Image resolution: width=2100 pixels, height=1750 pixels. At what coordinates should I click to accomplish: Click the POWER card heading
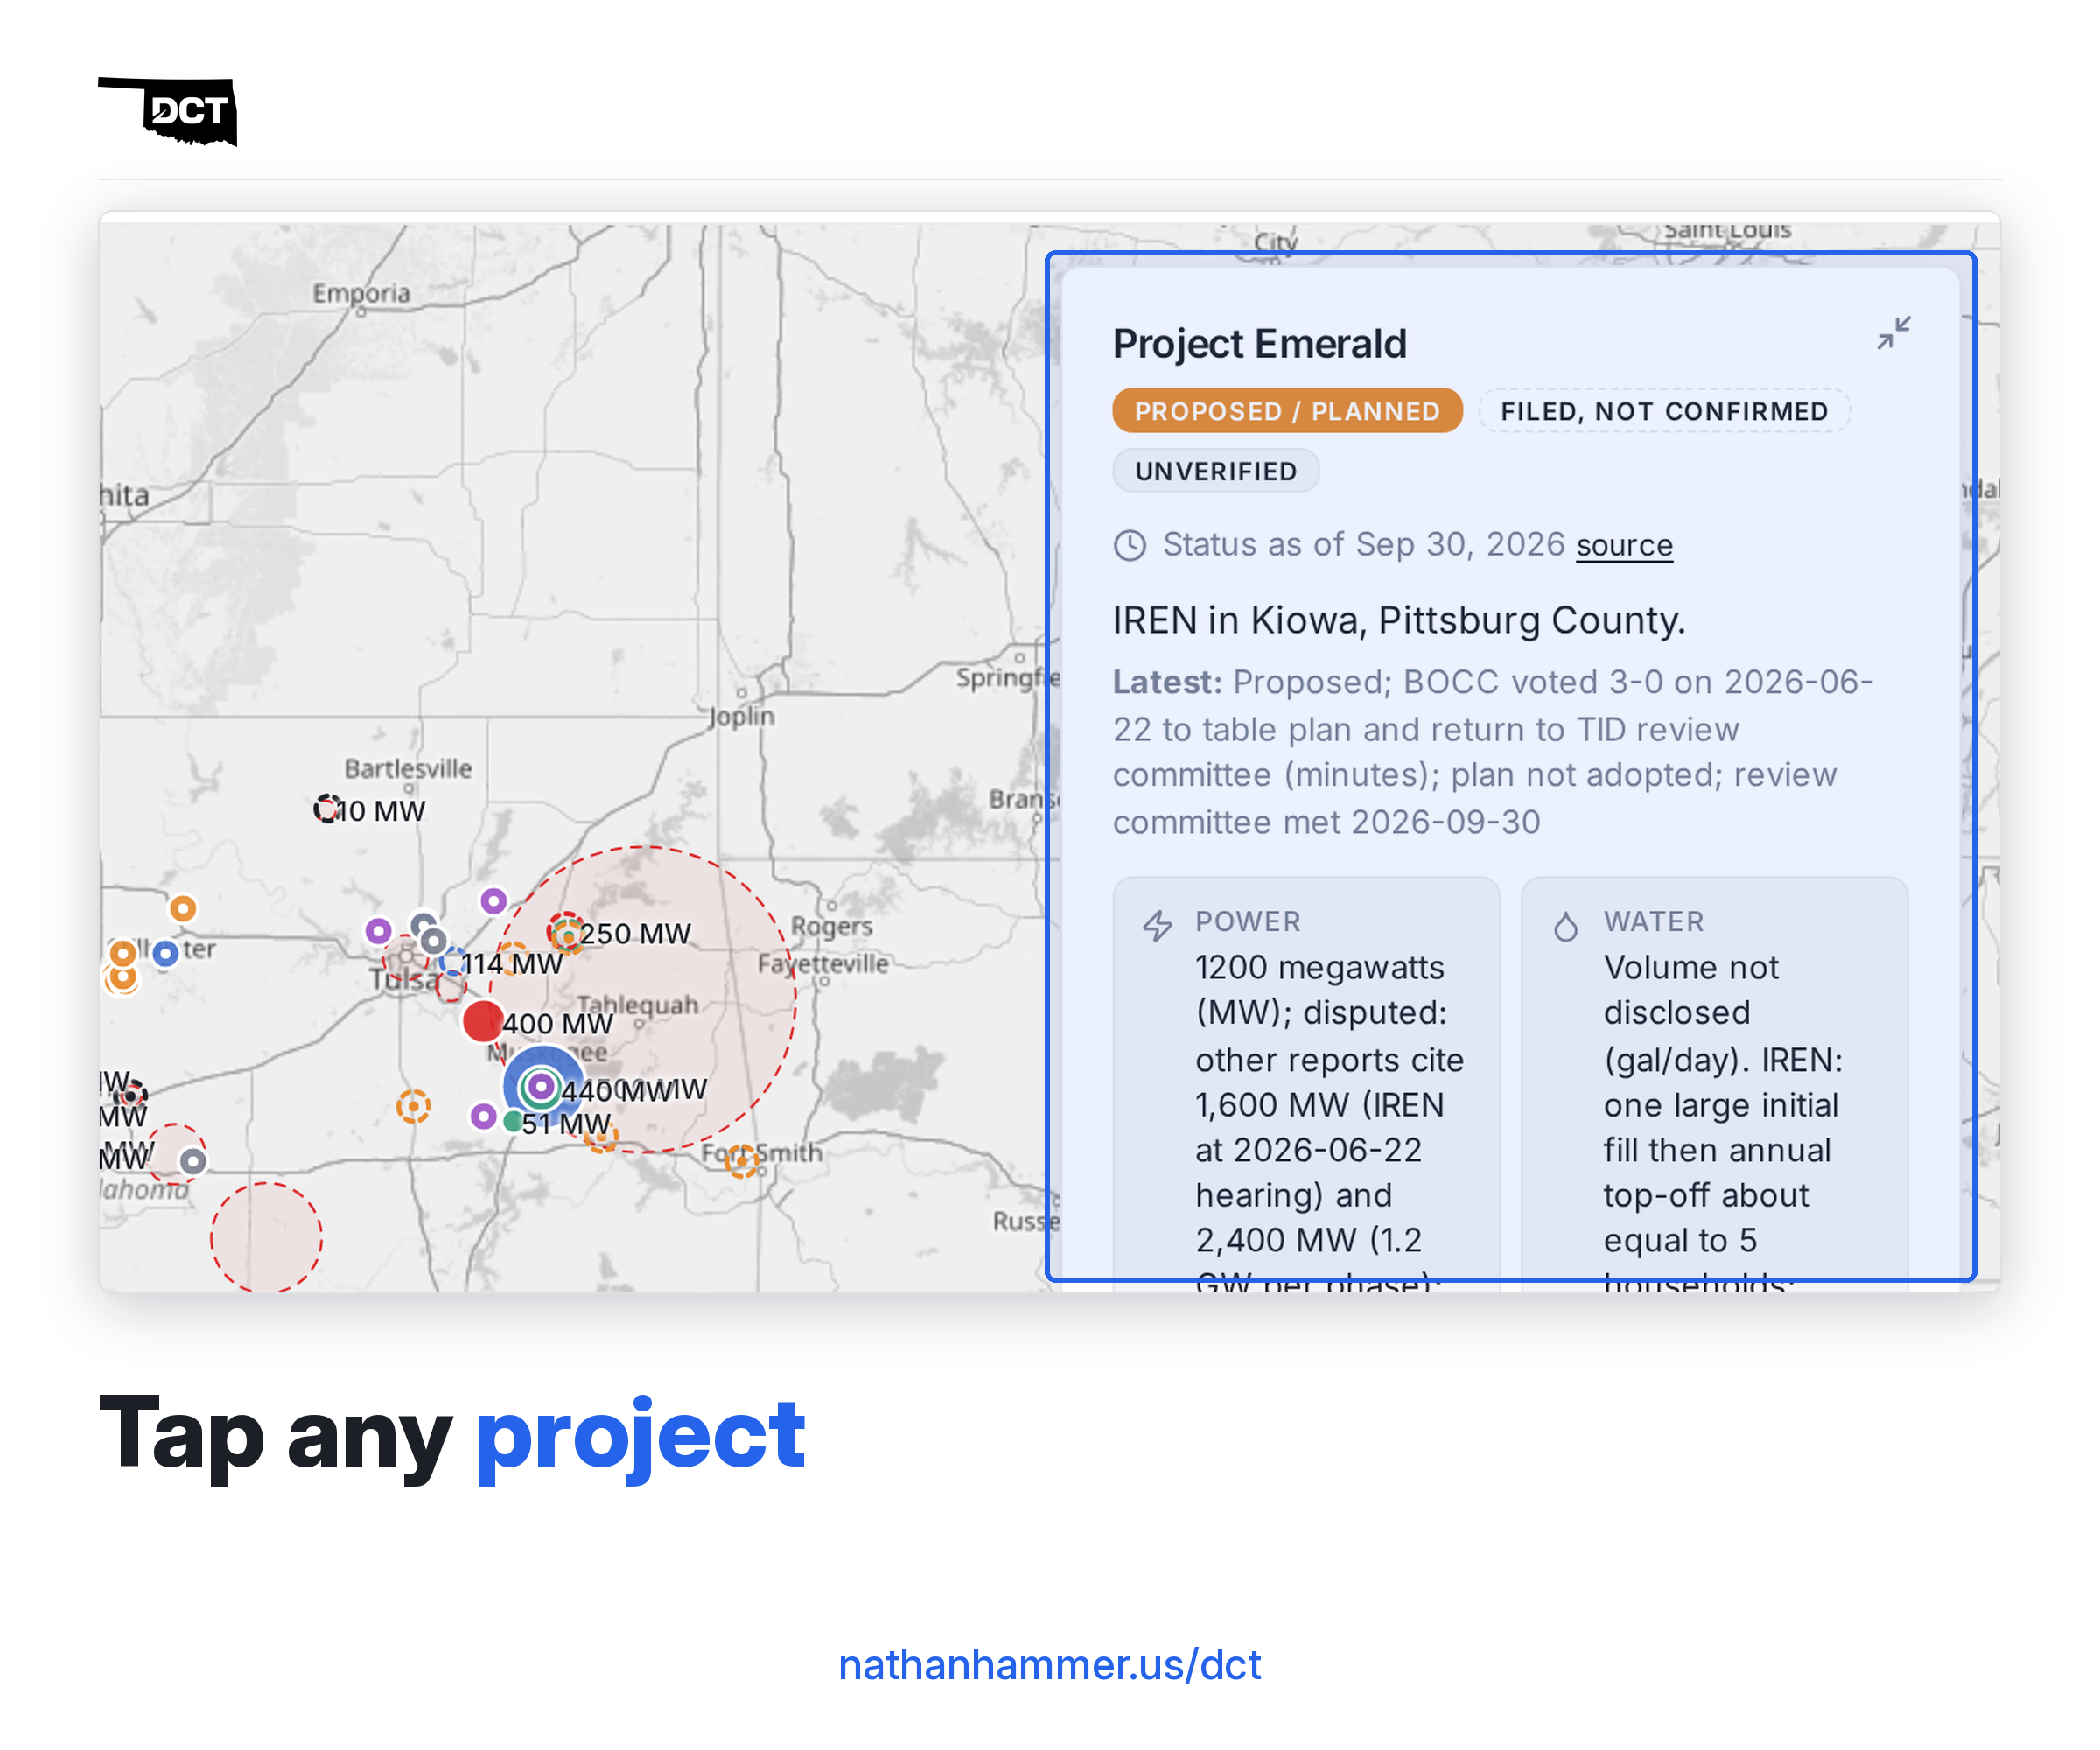tap(1248, 921)
